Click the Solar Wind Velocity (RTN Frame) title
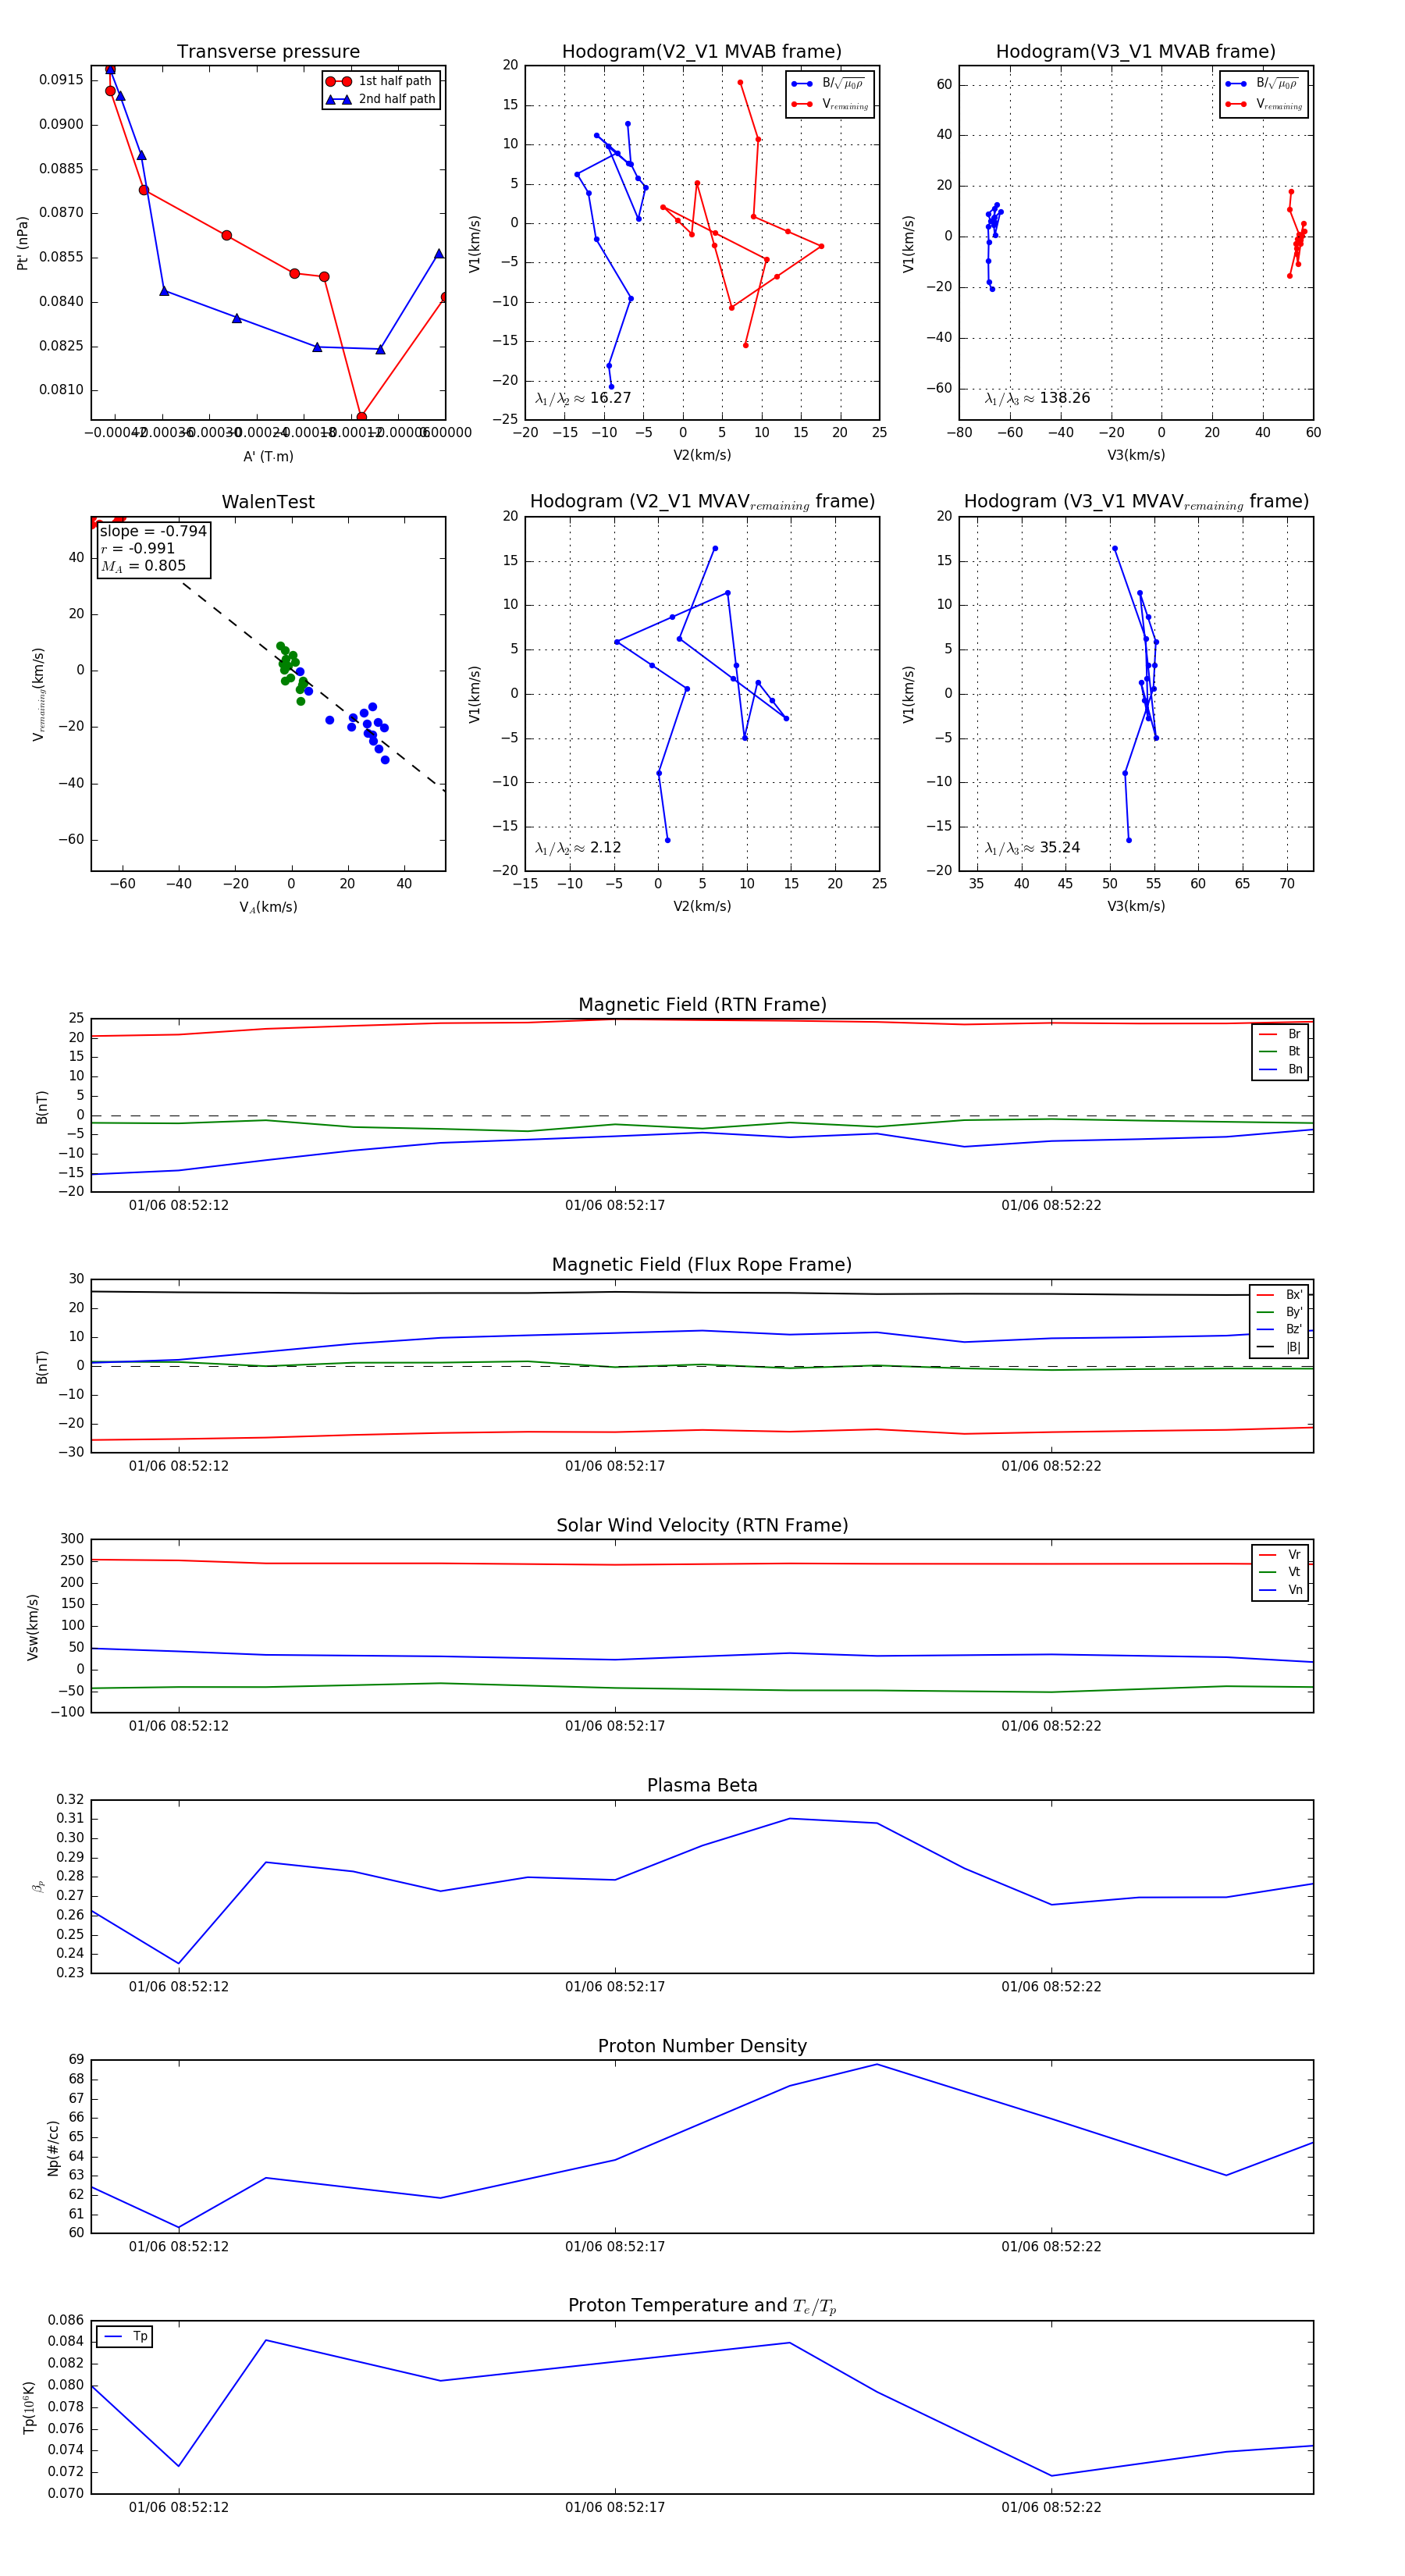This screenshot has height=2576, width=1405. coord(702,1525)
